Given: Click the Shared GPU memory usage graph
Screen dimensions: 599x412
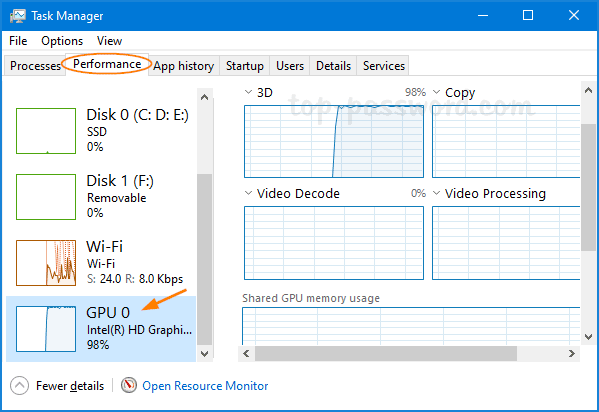Looking at the screenshot, I should tap(411, 326).
